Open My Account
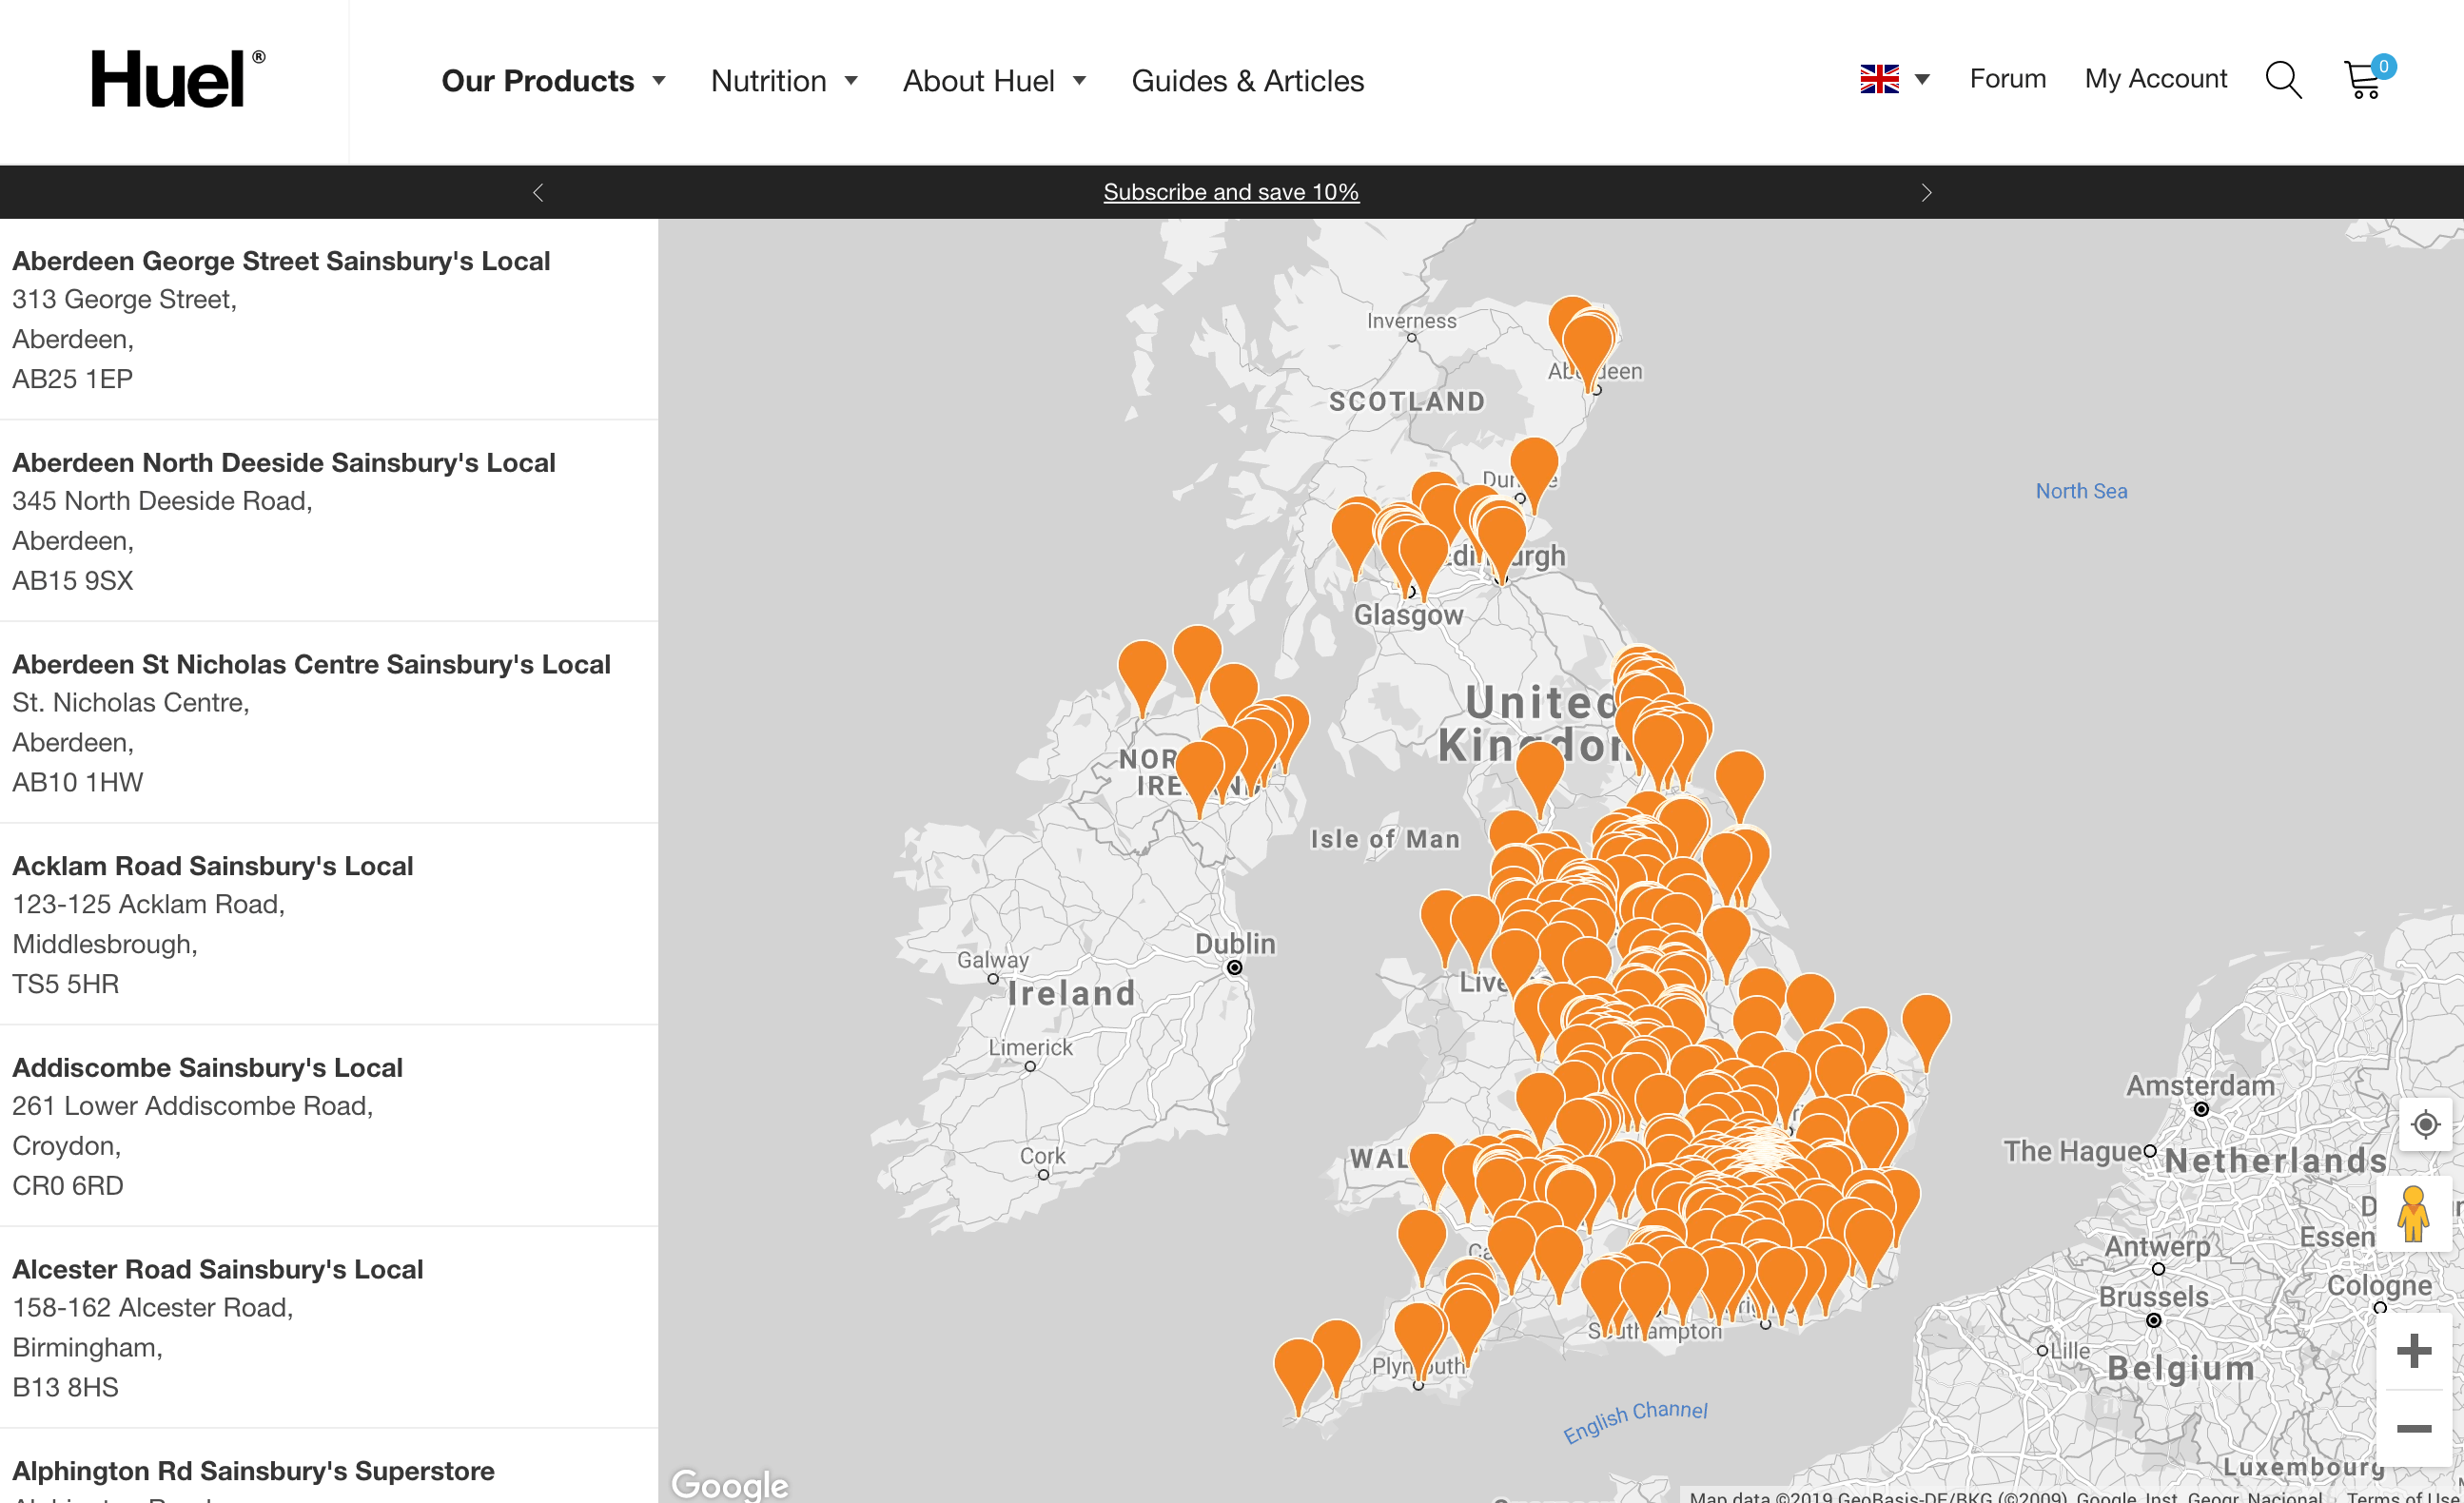2464x1503 pixels. [2155, 79]
